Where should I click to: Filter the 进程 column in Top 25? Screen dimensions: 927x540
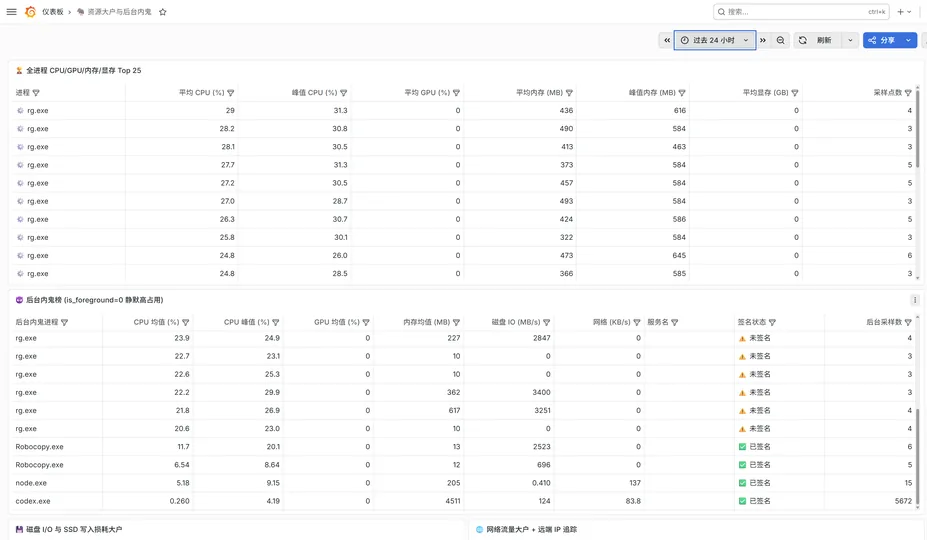36,93
